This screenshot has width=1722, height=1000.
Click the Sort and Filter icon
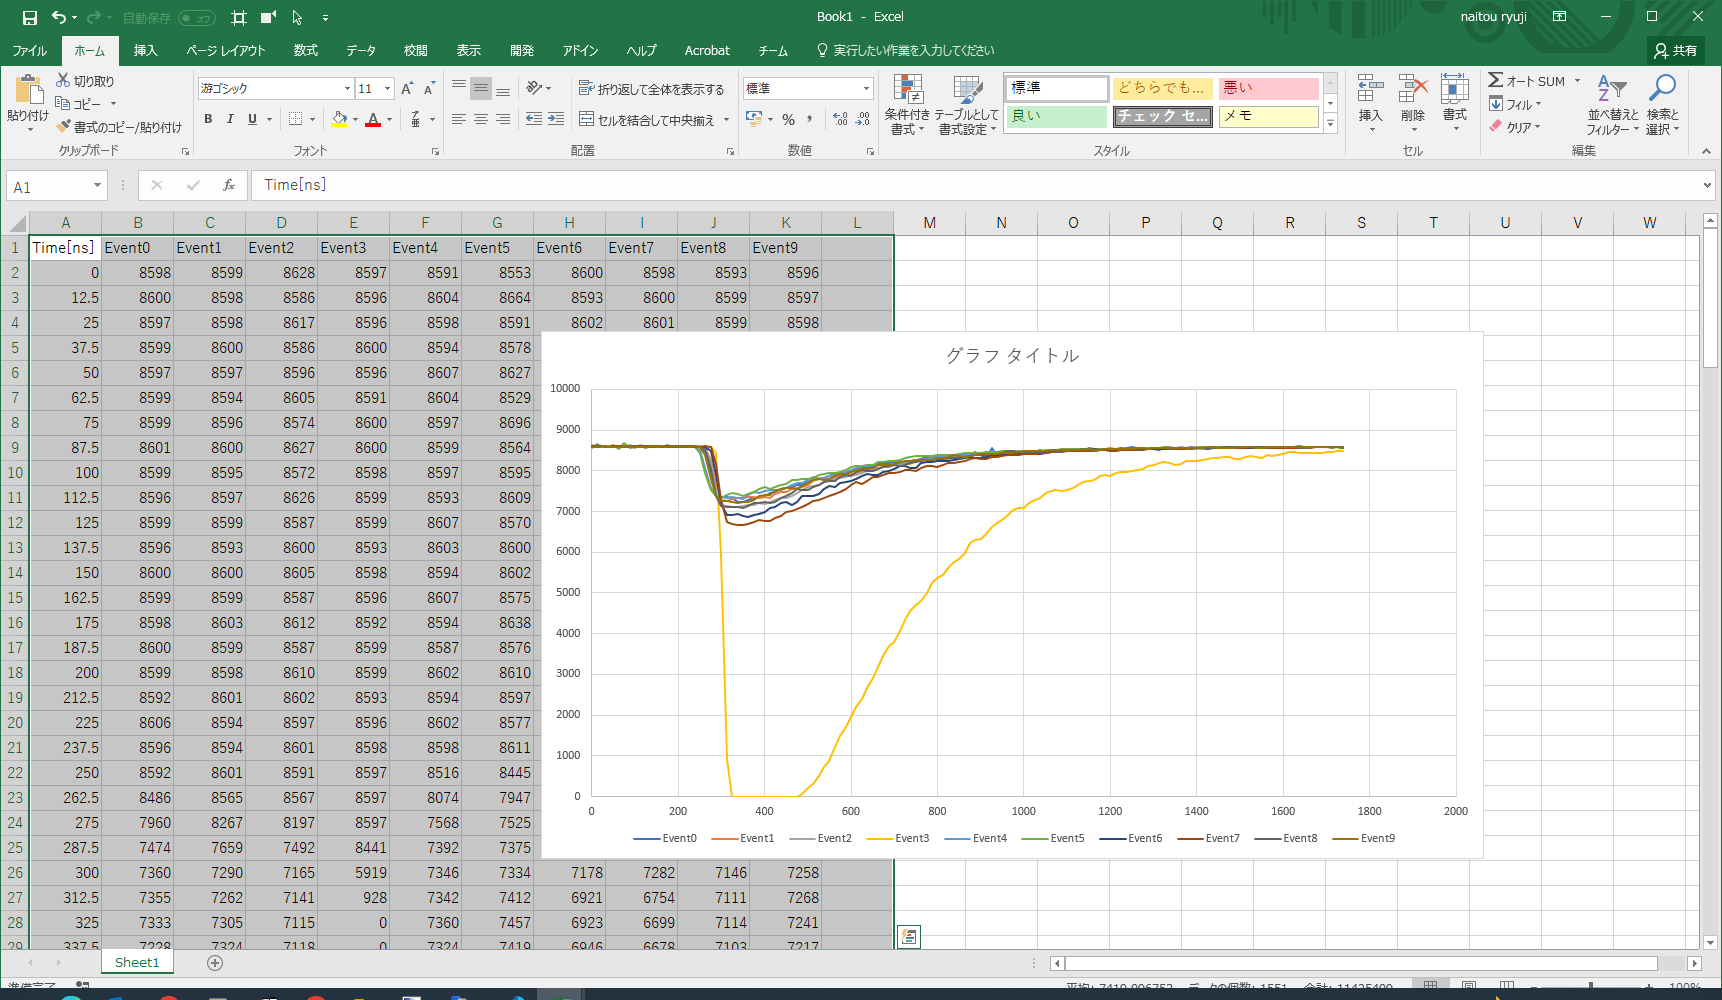coord(1611,90)
